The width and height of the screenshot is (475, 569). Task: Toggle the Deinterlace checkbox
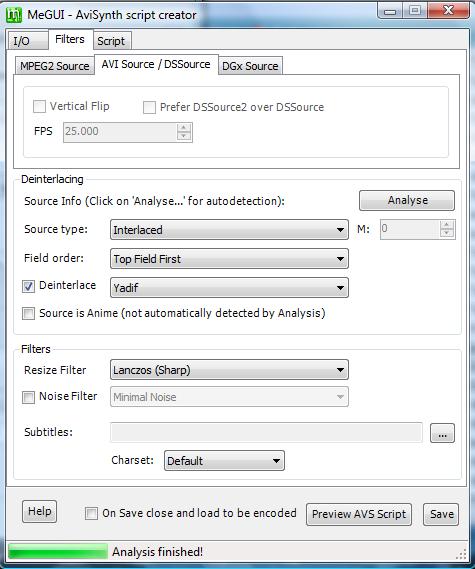click(x=28, y=286)
